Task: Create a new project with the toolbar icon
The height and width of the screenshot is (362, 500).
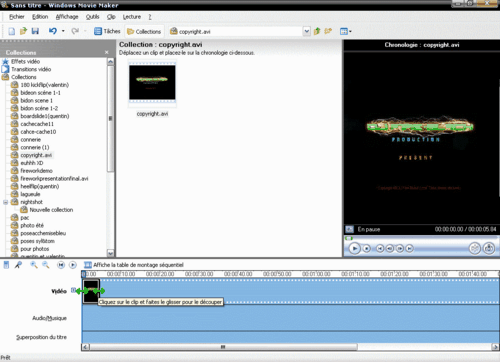Action: (12, 31)
